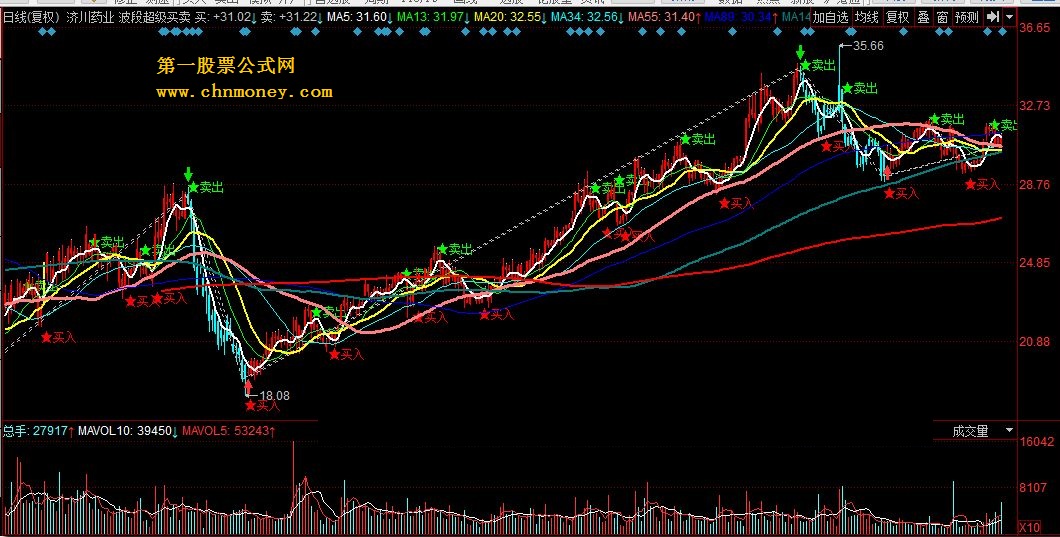Click the MA55: 31.40 label
This screenshot has height=537, width=1060.
point(664,17)
